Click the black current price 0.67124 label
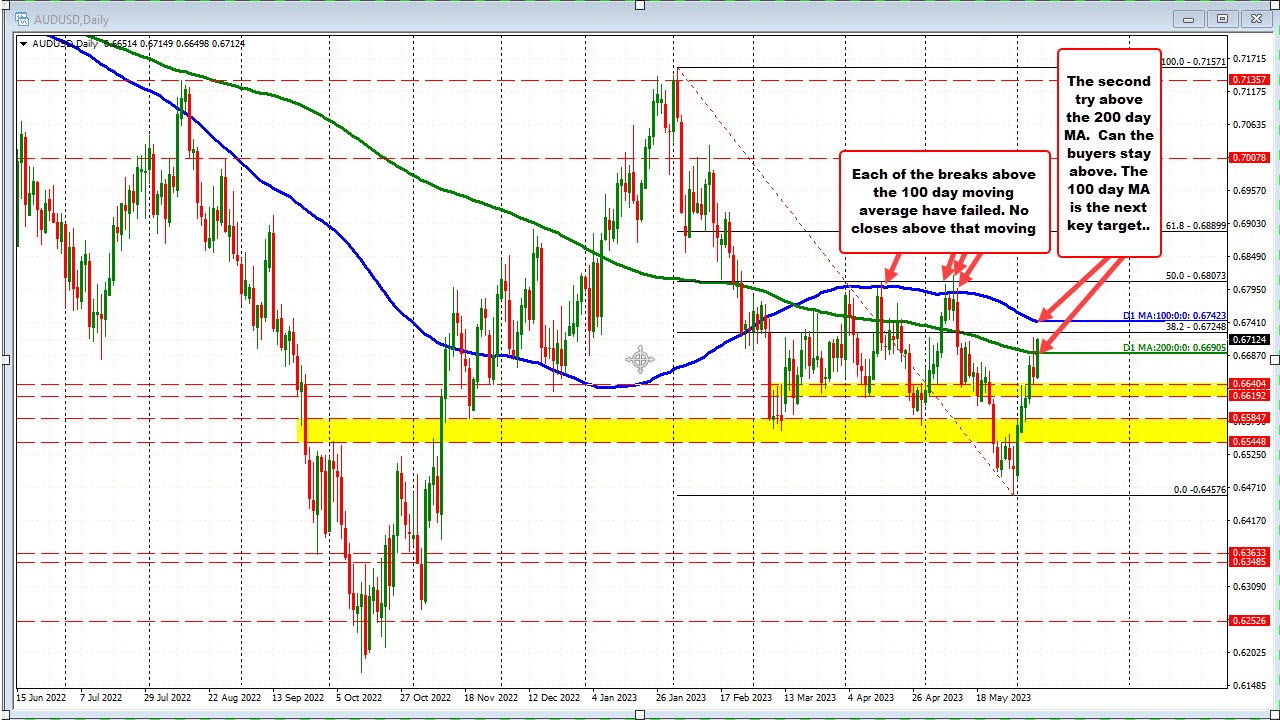The height and width of the screenshot is (720, 1280). (x=1250, y=340)
